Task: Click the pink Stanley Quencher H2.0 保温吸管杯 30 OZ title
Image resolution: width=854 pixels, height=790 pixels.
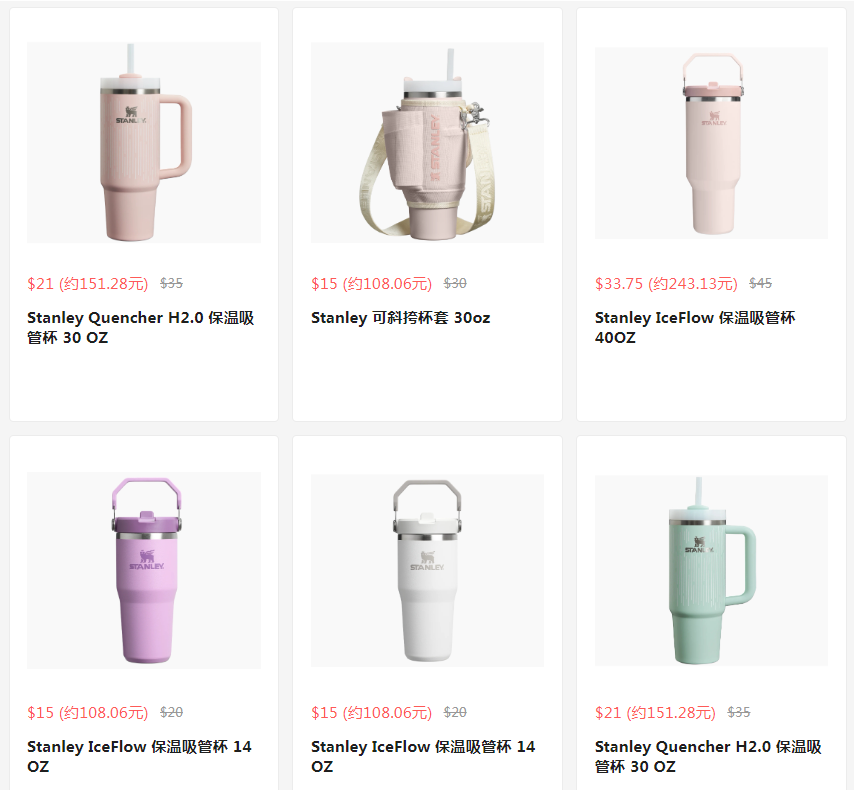Action: pos(141,327)
